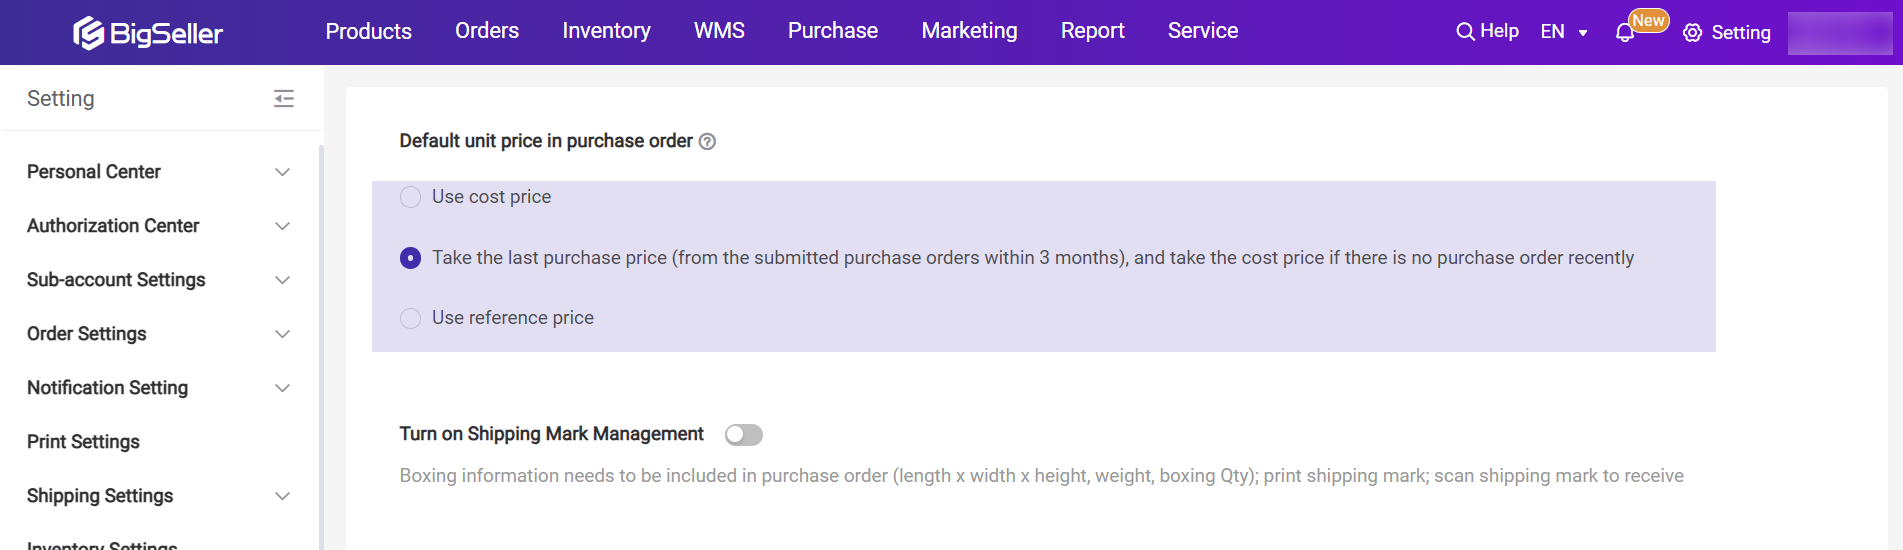Click the BigSeller logo
Viewport: 1903px width, 550px height.
click(148, 33)
